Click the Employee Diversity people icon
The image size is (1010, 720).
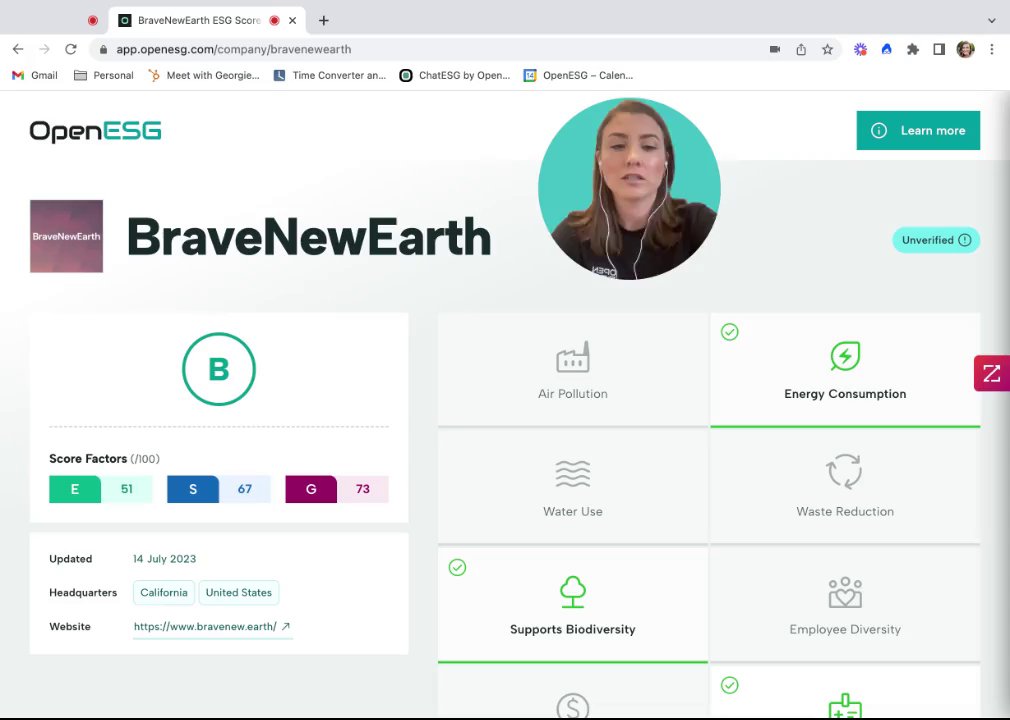tap(845, 592)
